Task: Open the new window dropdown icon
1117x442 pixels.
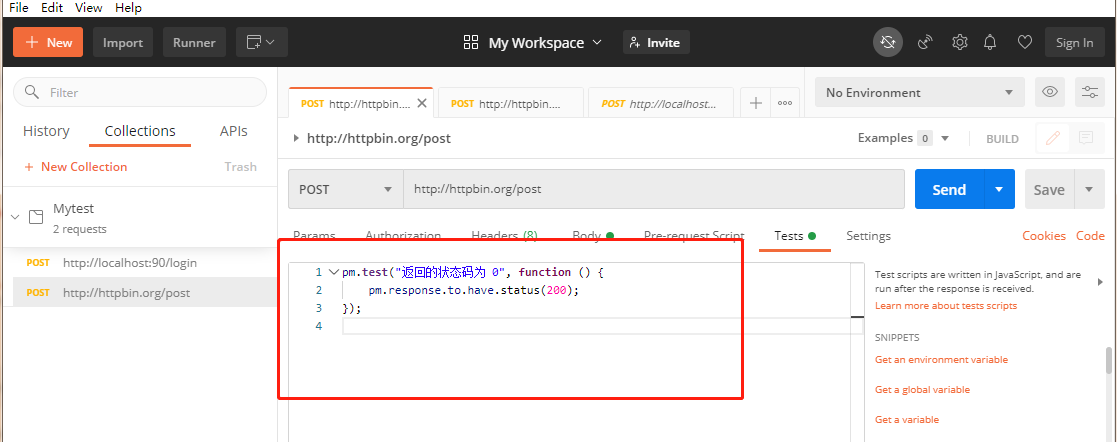Action: pos(261,42)
